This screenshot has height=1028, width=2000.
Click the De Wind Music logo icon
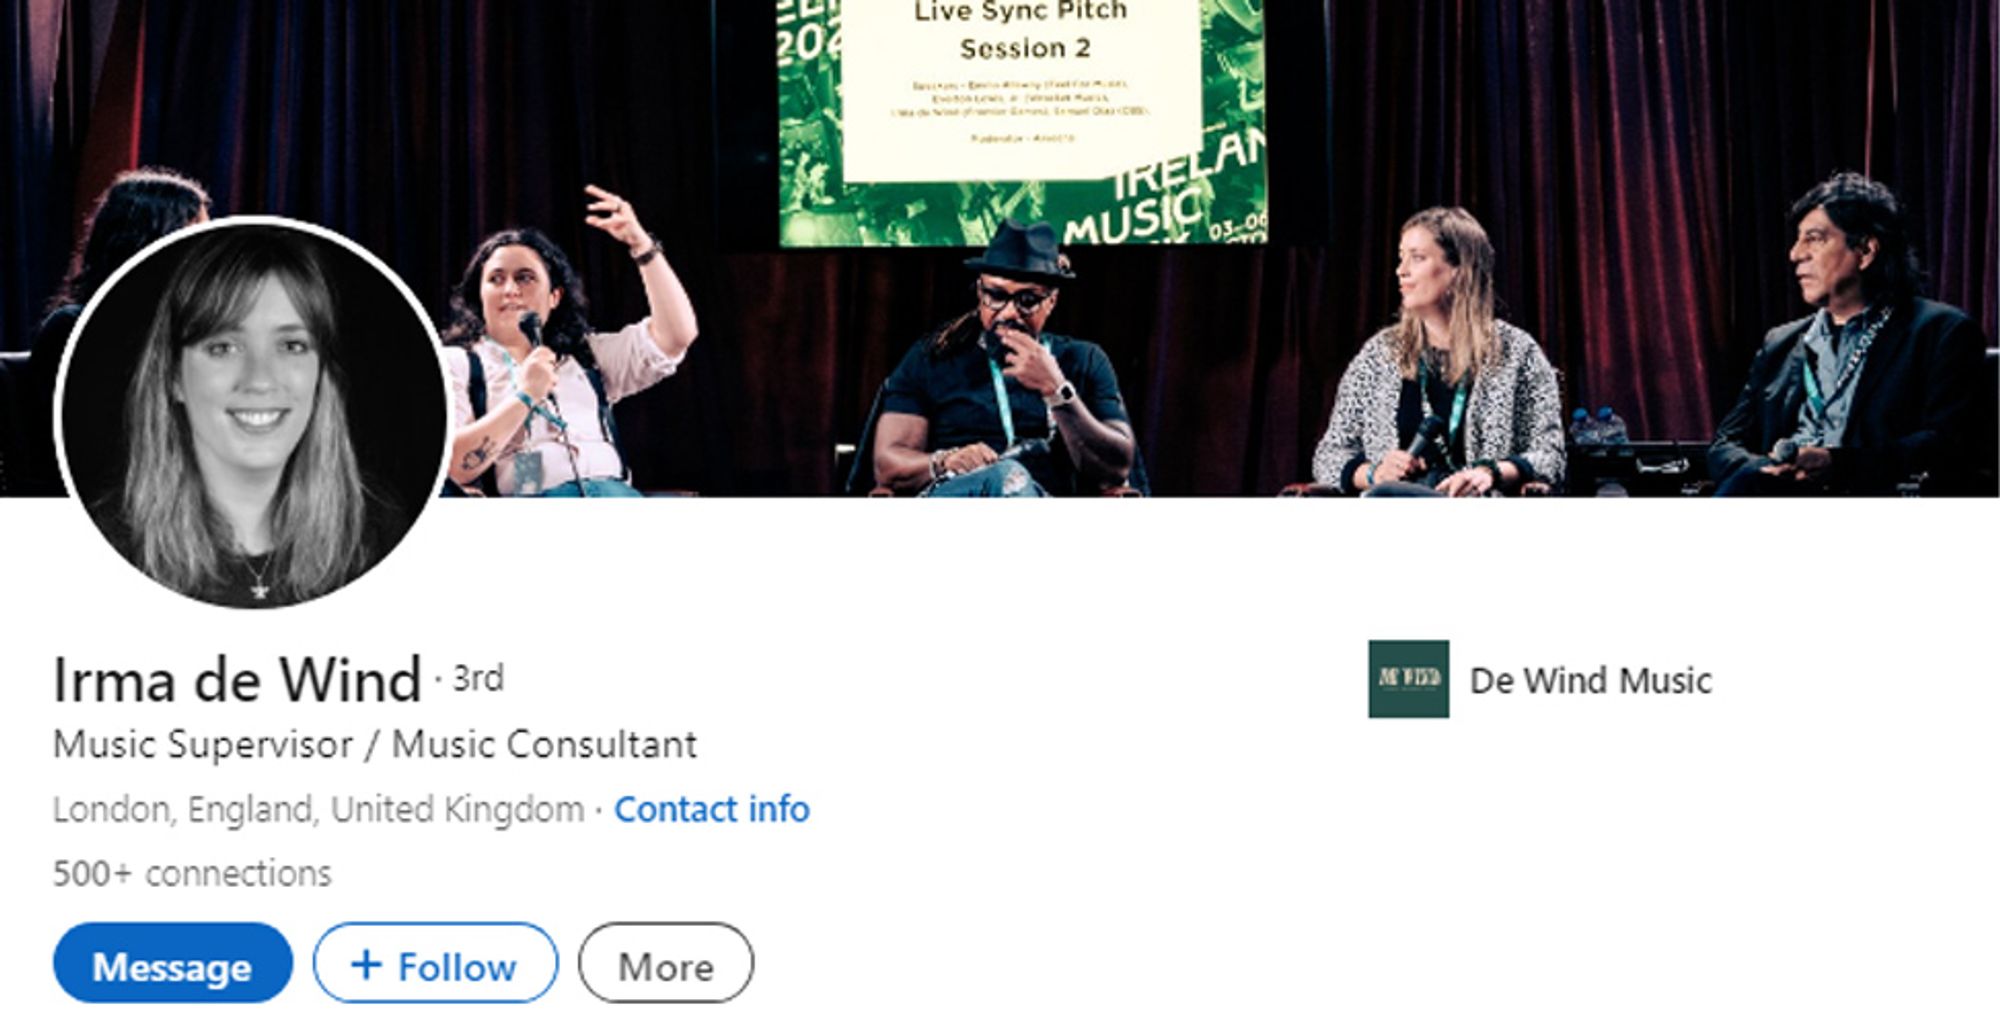[x=1408, y=679]
